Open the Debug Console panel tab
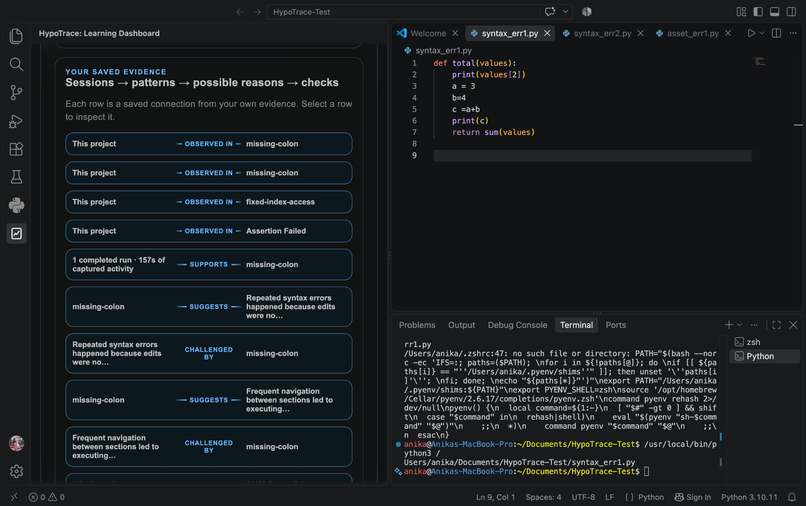The width and height of the screenshot is (806, 506). tap(517, 325)
